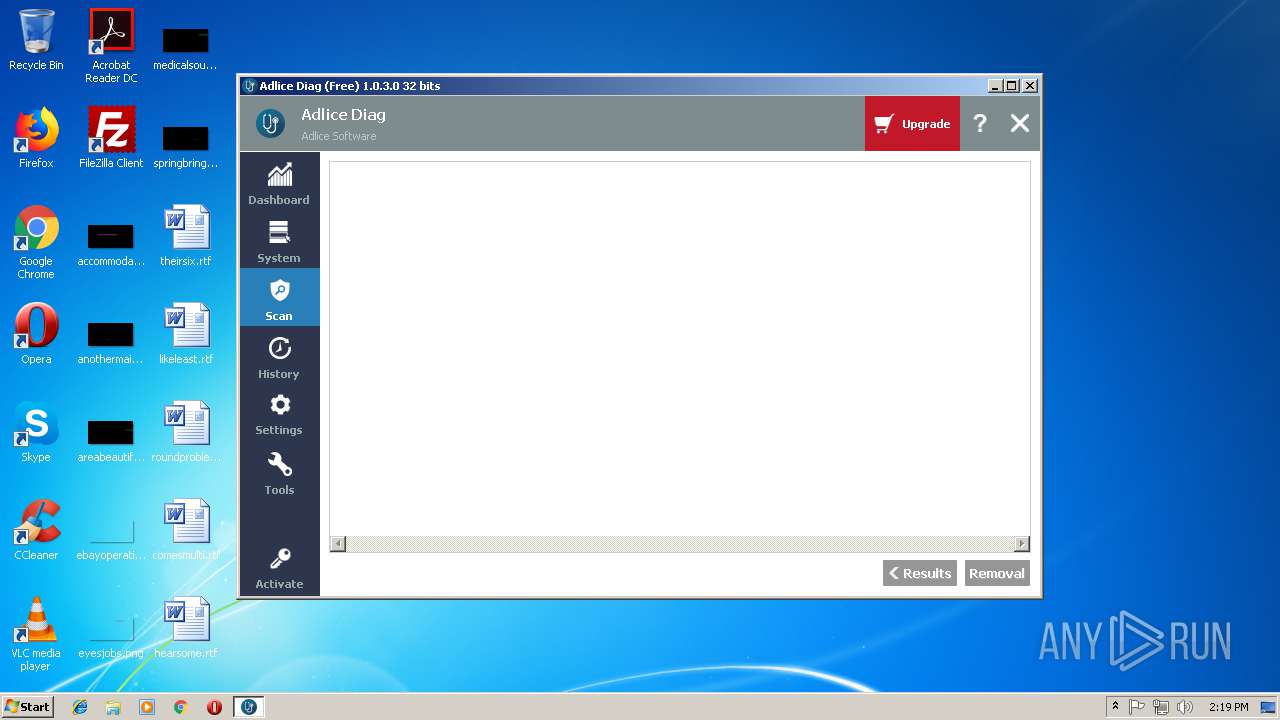Select the FileZilla Client desktop icon
This screenshot has width=1280, height=720.
(111, 138)
